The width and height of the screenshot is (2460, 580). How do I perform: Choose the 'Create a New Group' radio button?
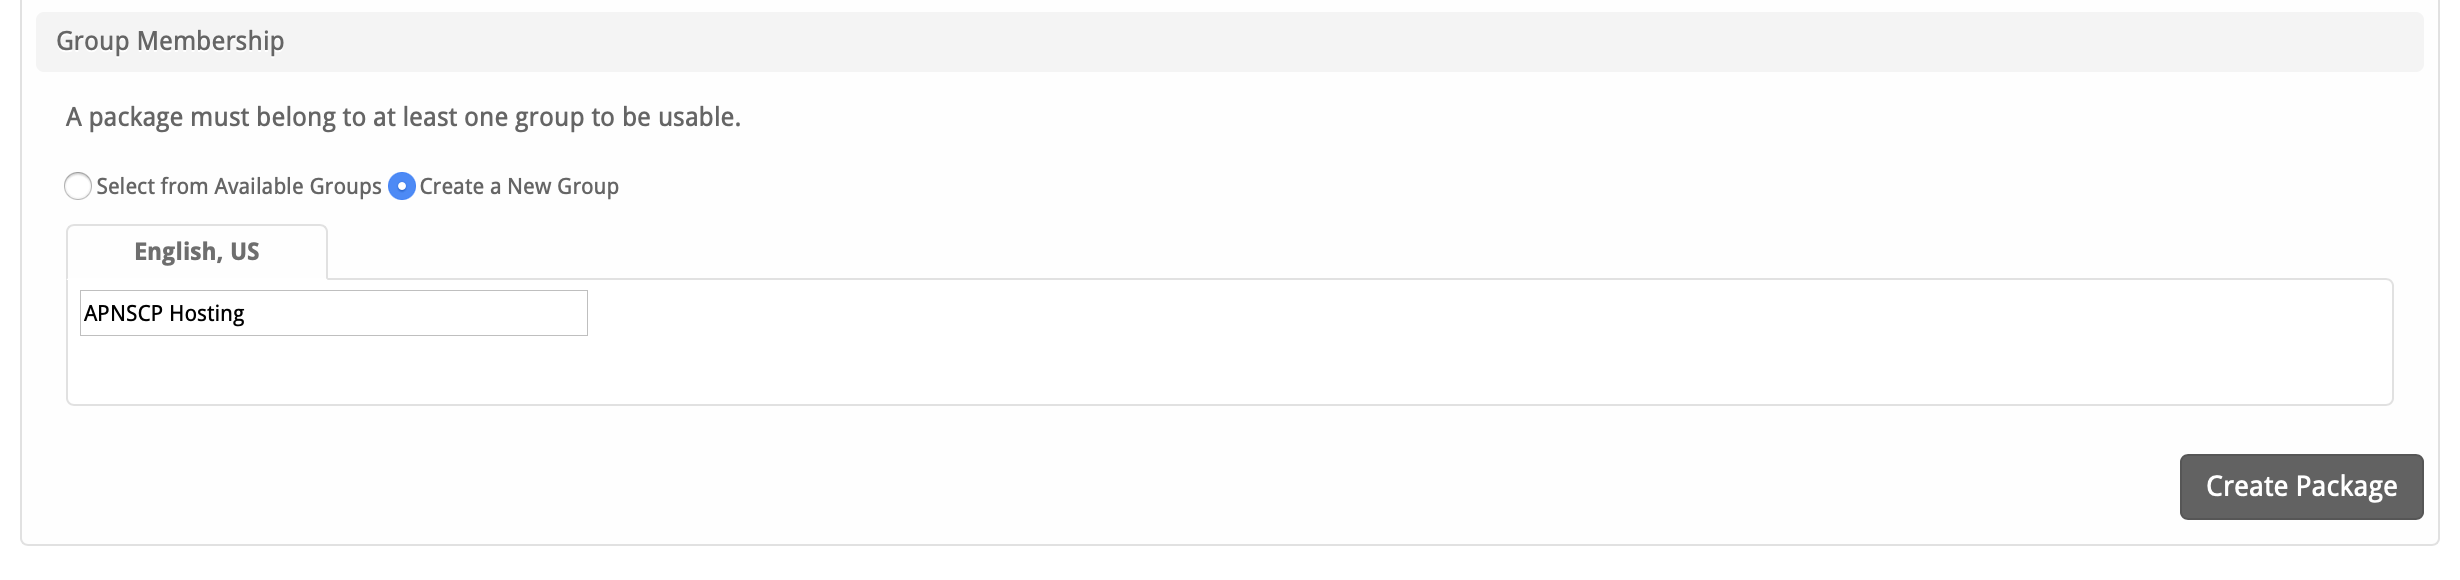click(x=402, y=187)
